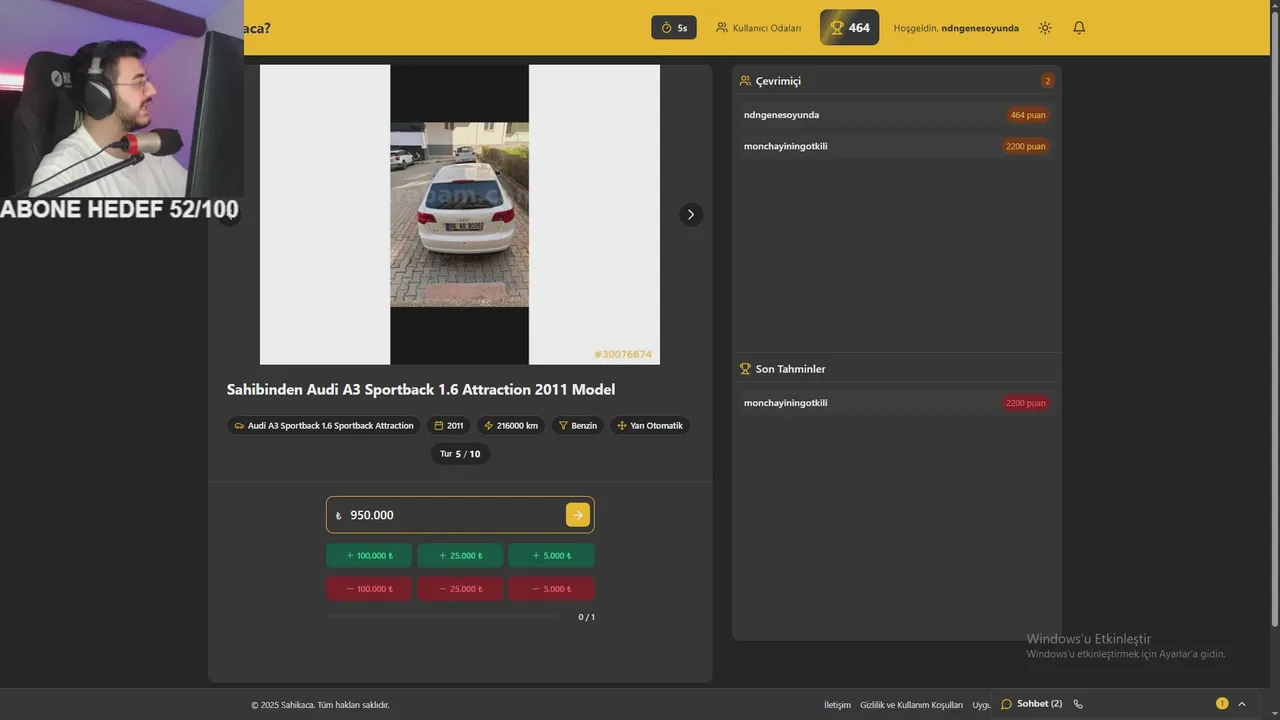Subtract 100.000 ₺ from the guess
1280x720 pixels.
(x=369, y=589)
